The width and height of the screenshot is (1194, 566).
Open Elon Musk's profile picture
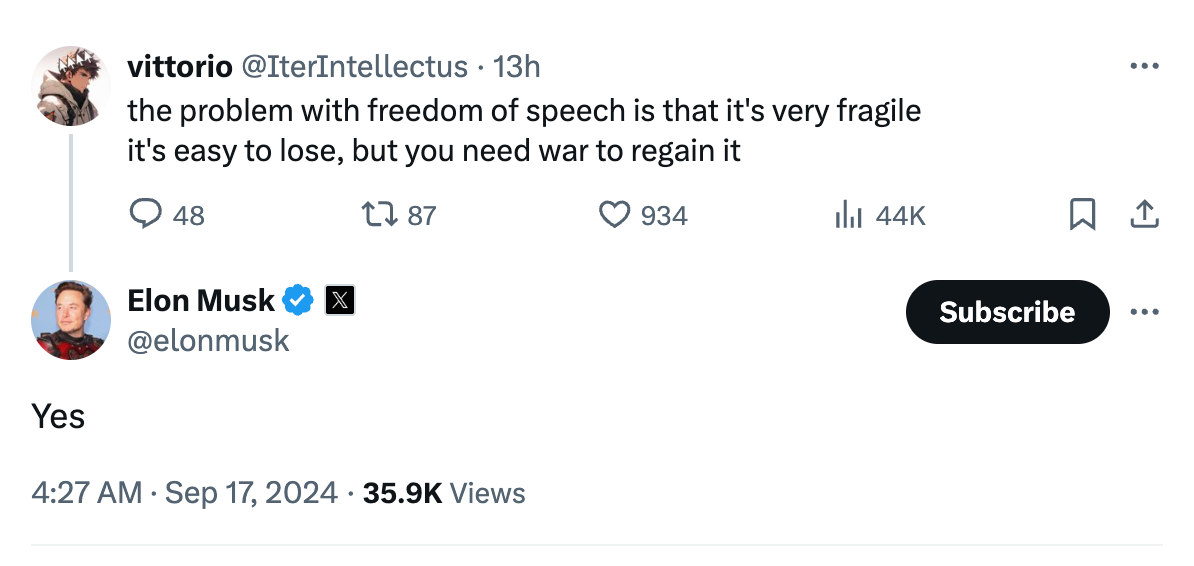pos(71,320)
